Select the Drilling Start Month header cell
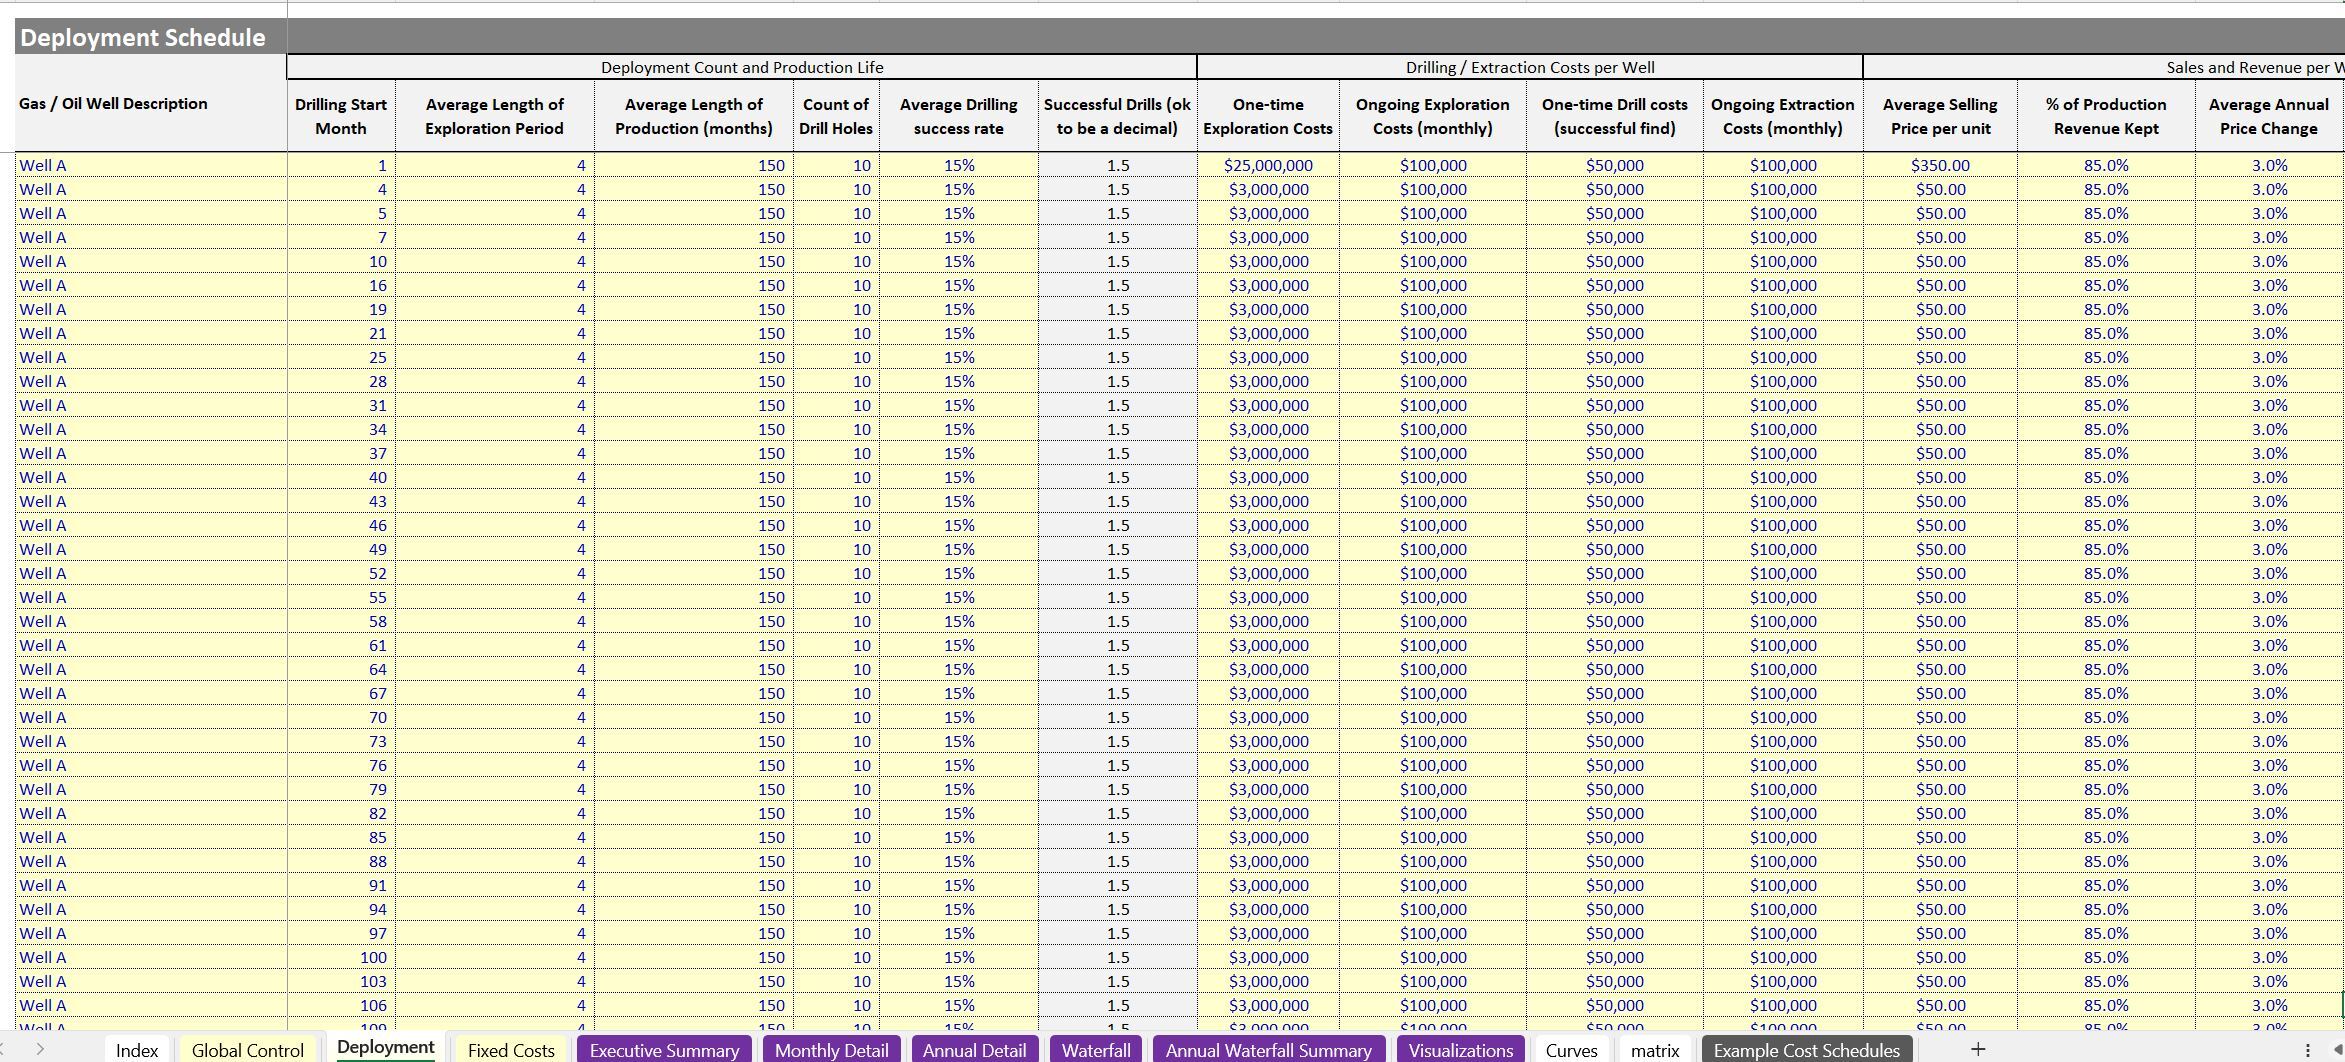Image resolution: width=2345 pixels, height=1062 pixels. (341, 116)
